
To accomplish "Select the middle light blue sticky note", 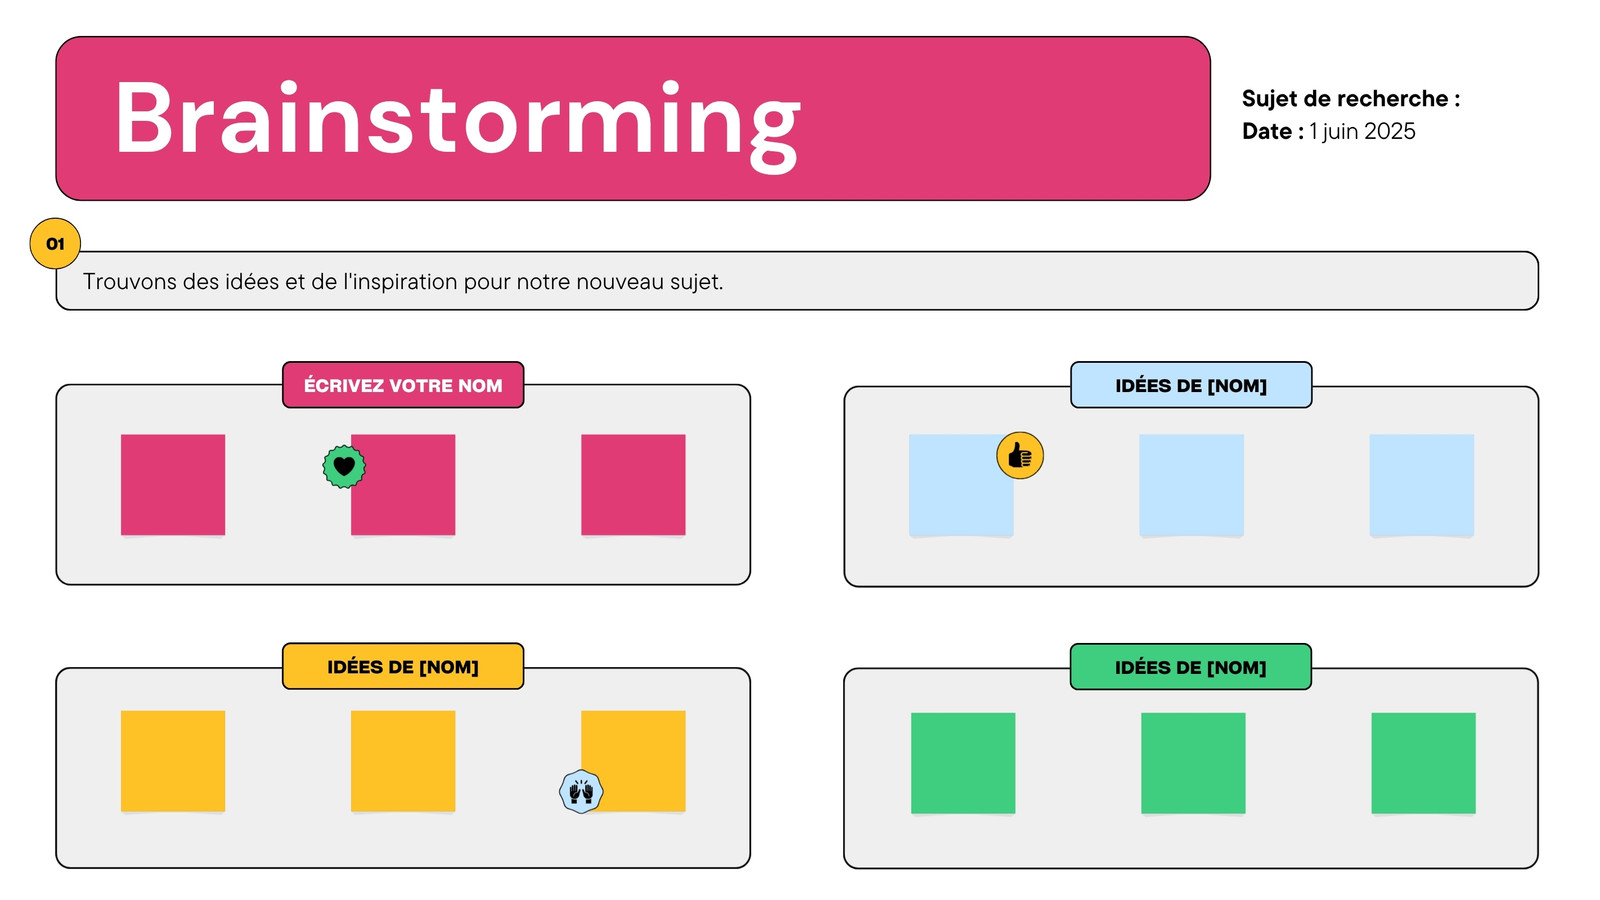I will coord(1191,485).
